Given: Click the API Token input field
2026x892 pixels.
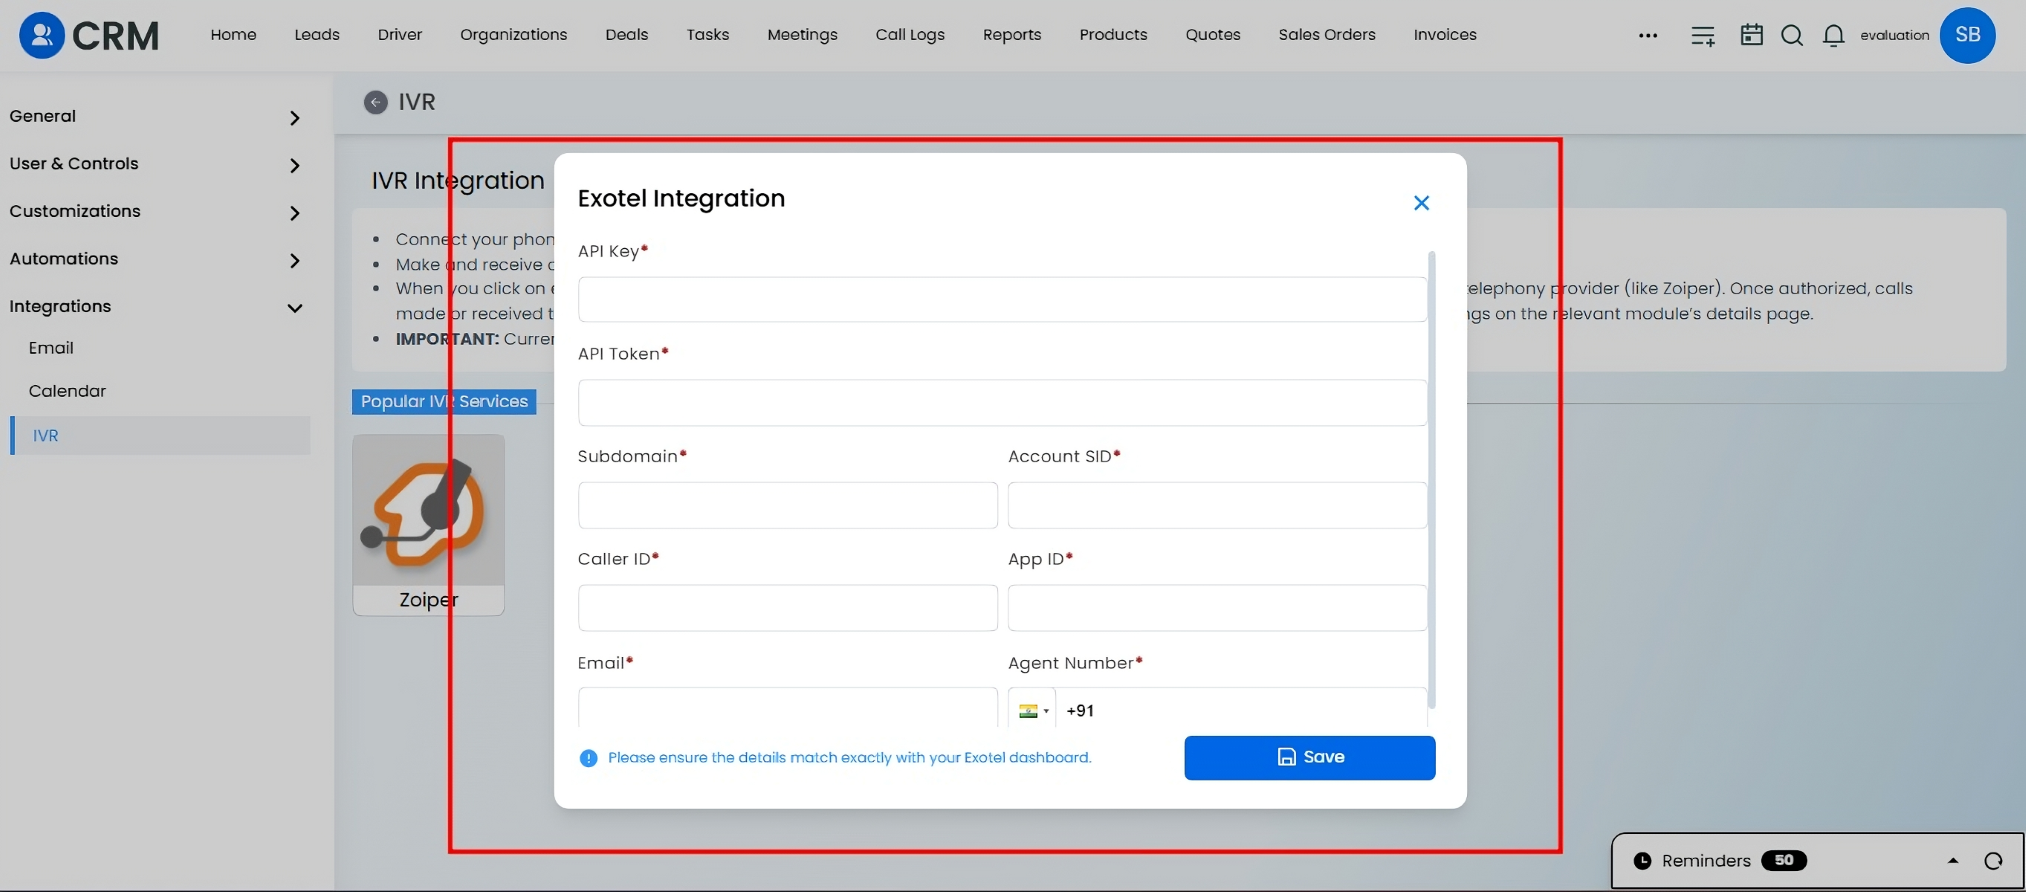Looking at the screenshot, I should (x=1002, y=403).
